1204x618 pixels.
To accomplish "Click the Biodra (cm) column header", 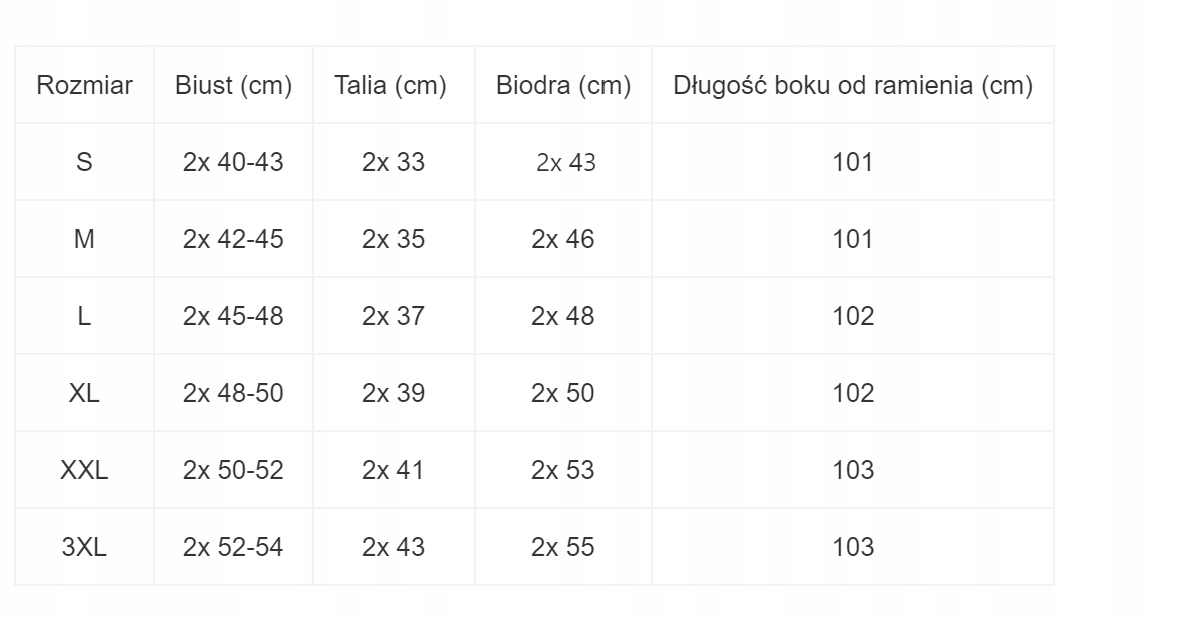I will click(563, 86).
